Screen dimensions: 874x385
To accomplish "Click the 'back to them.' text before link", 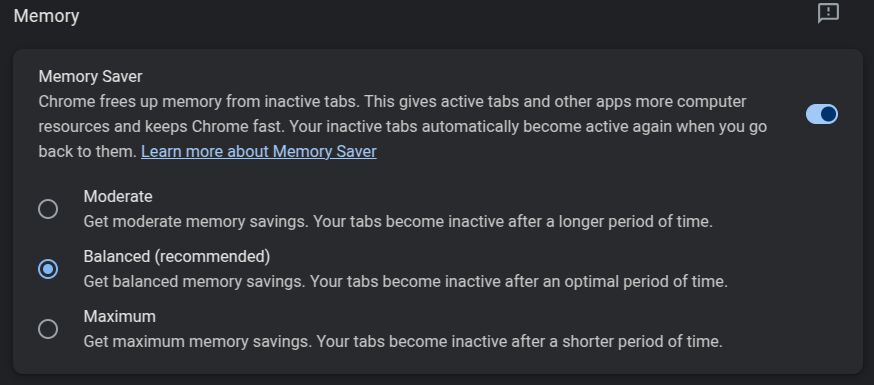I will tap(88, 151).
